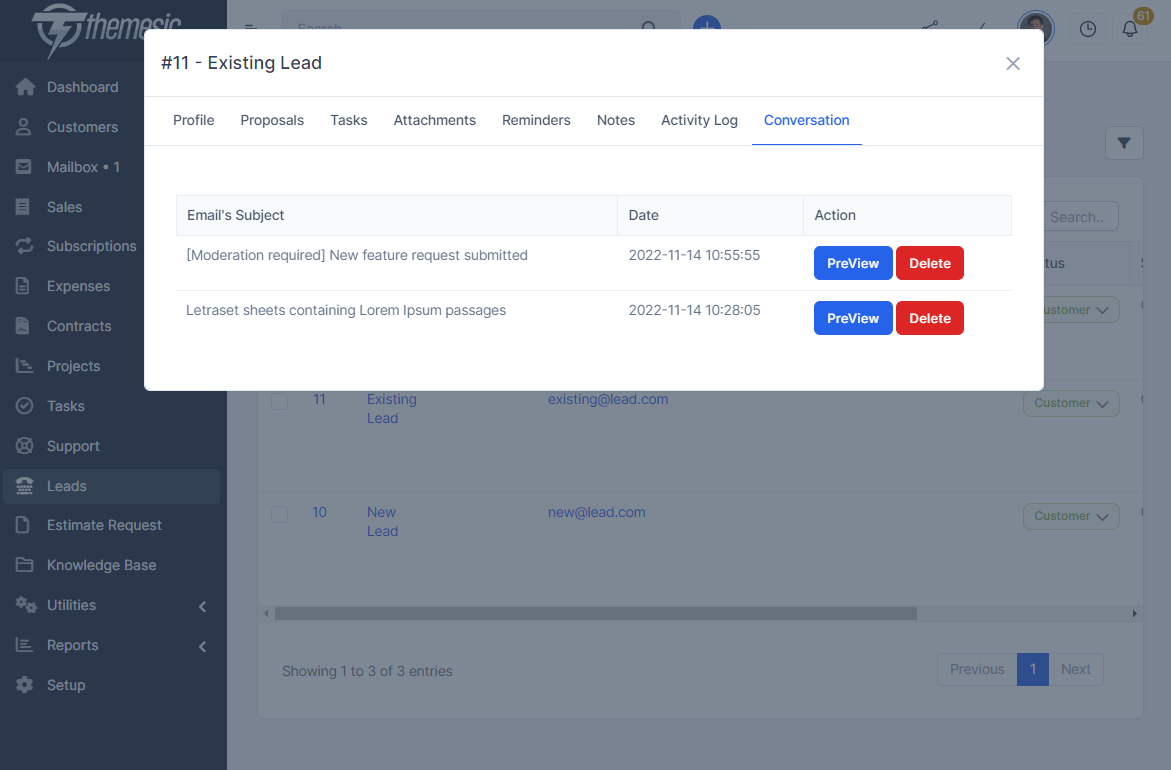Open the Proposals tab
The width and height of the screenshot is (1171, 770).
point(272,120)
